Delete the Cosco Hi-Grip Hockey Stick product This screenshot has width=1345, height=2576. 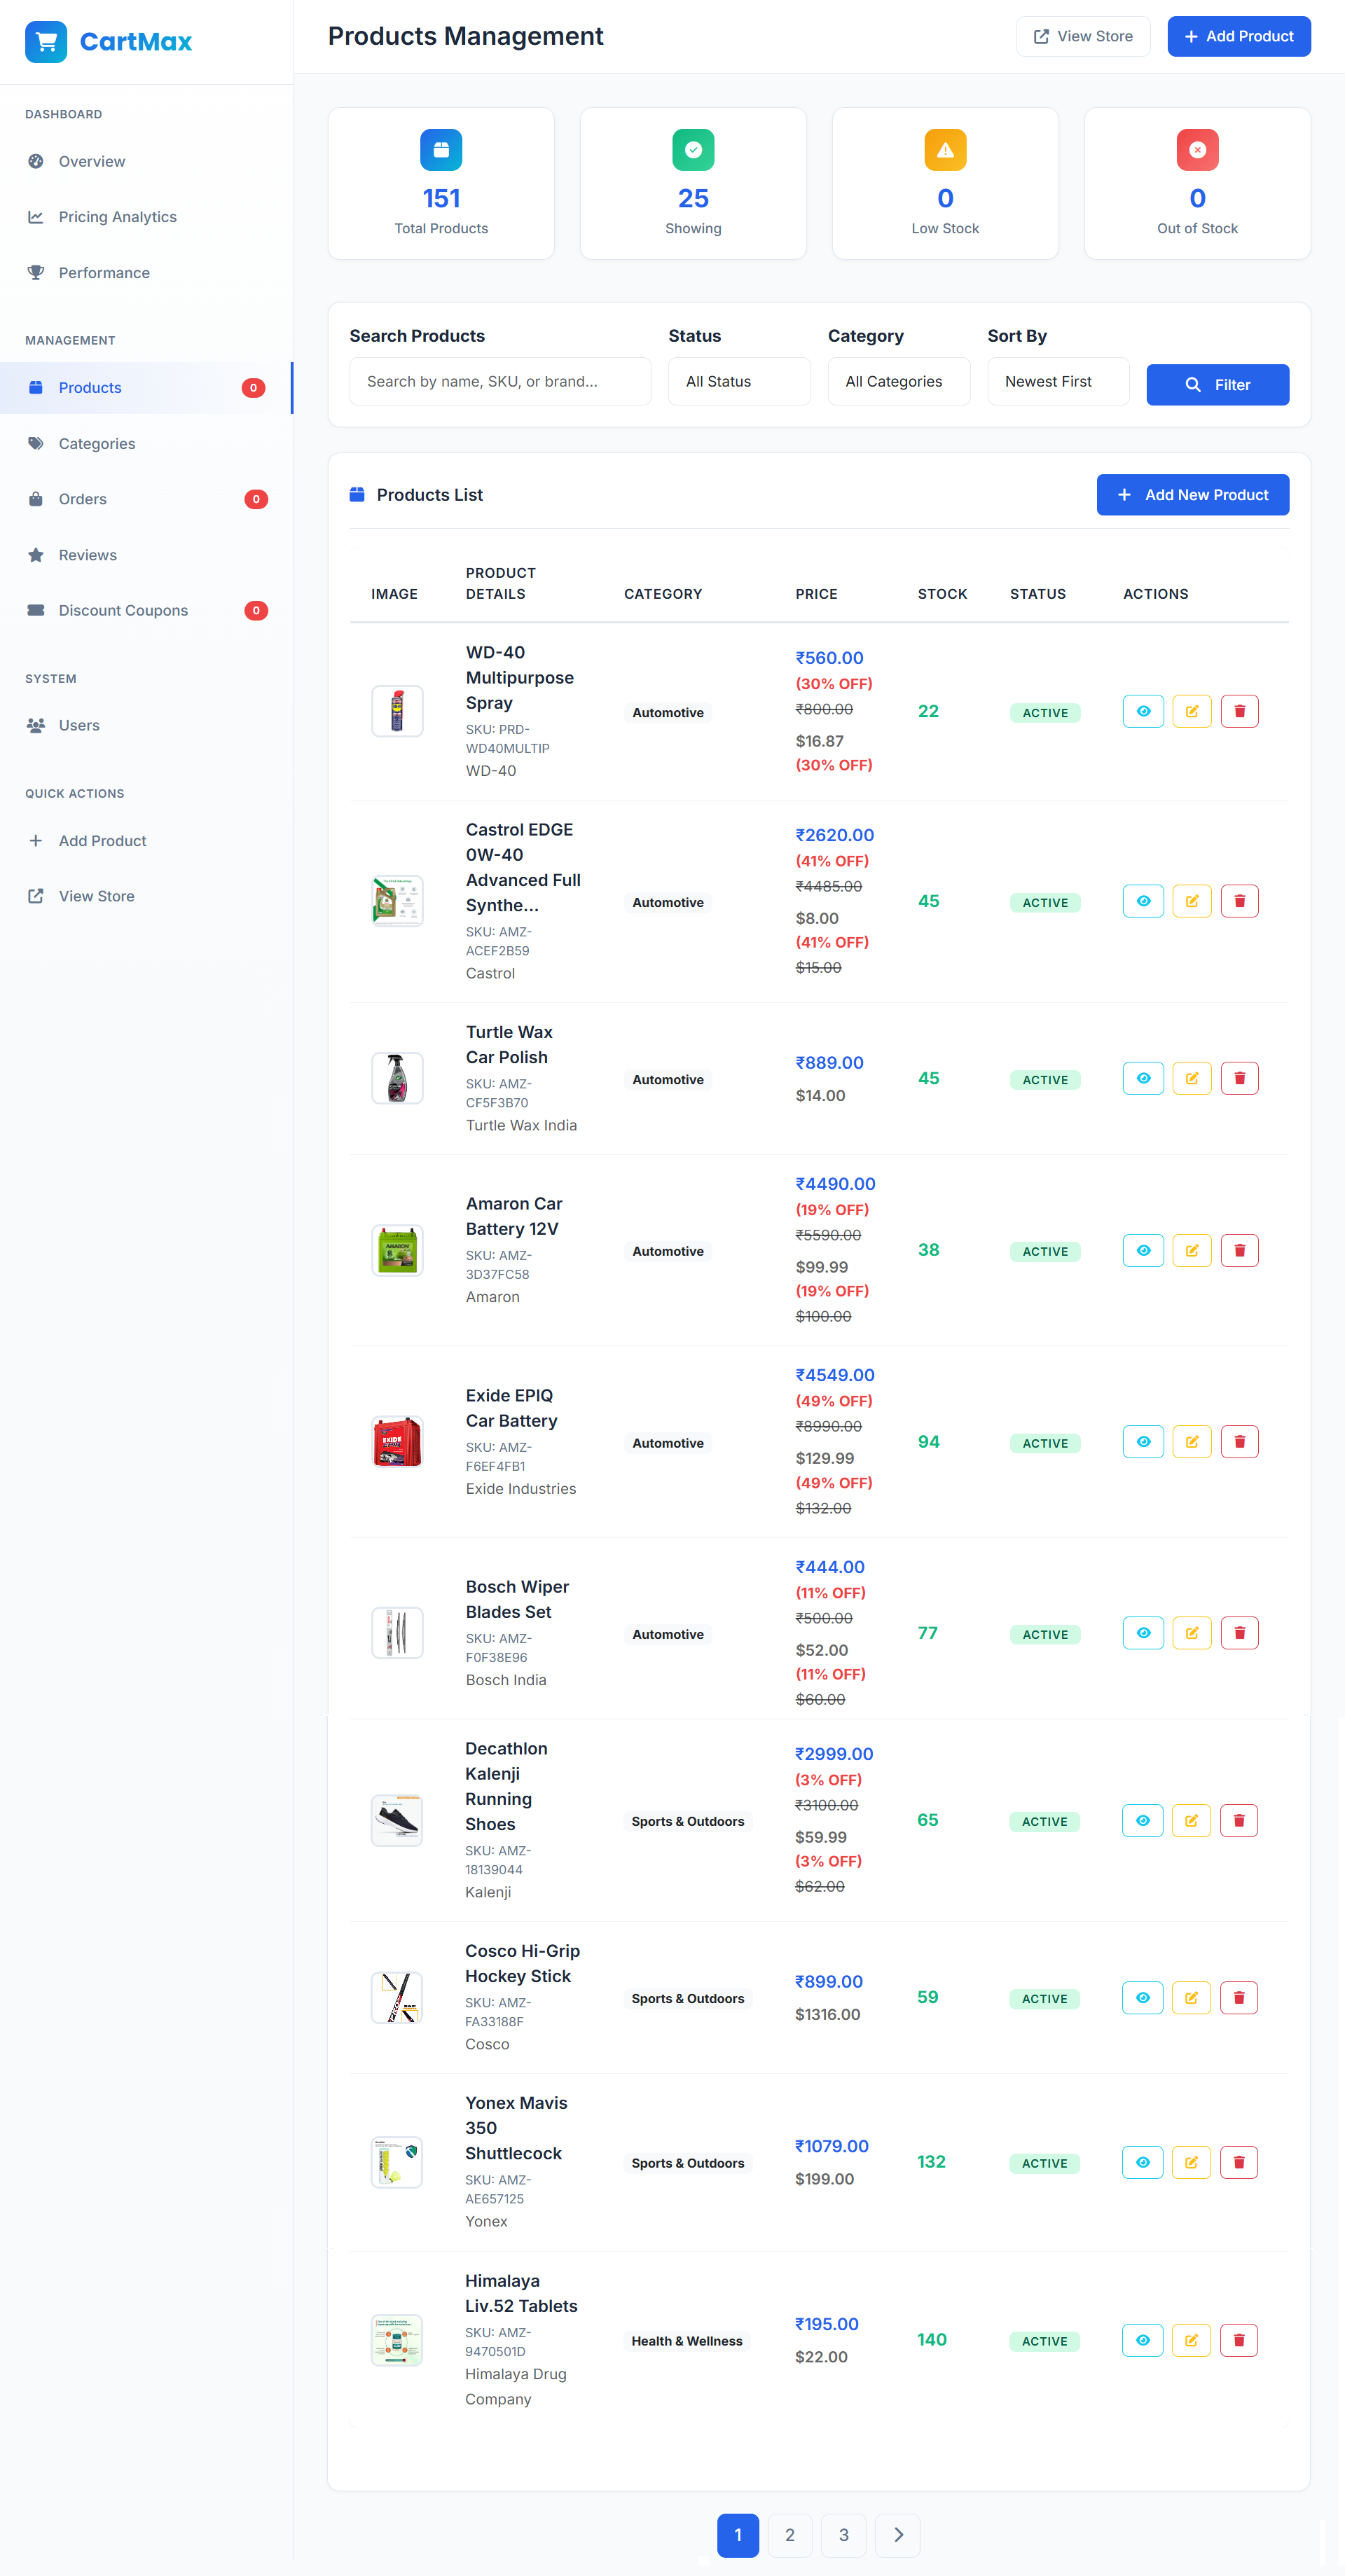1238,1997
